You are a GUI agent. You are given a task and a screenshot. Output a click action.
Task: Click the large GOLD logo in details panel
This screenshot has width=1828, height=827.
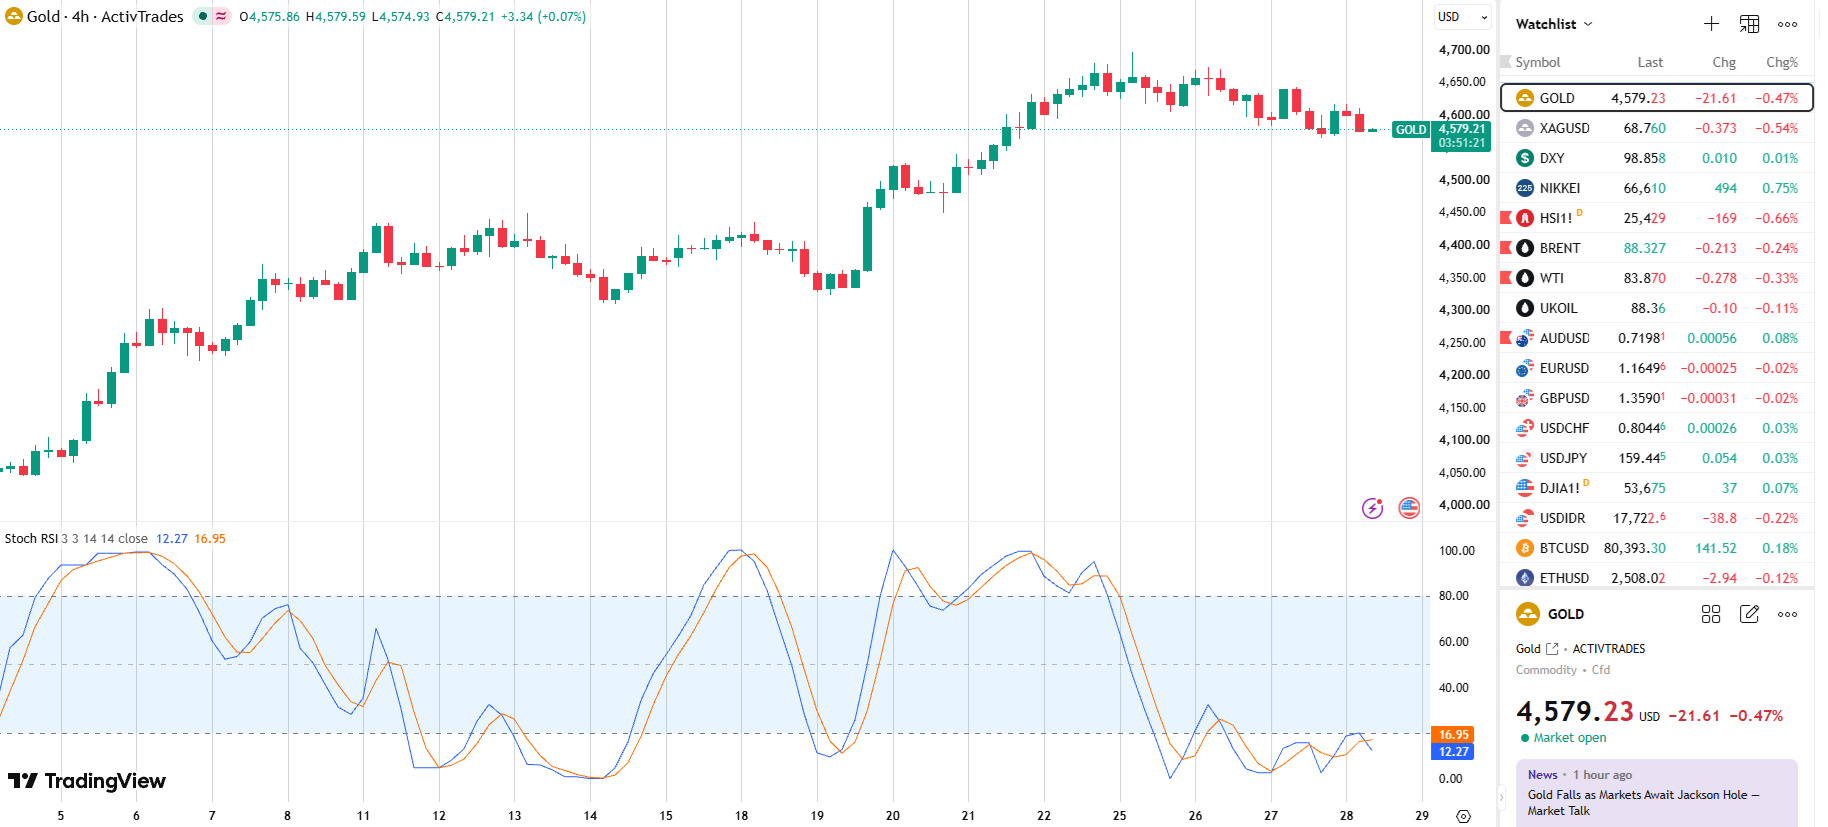coord(1528,614)
